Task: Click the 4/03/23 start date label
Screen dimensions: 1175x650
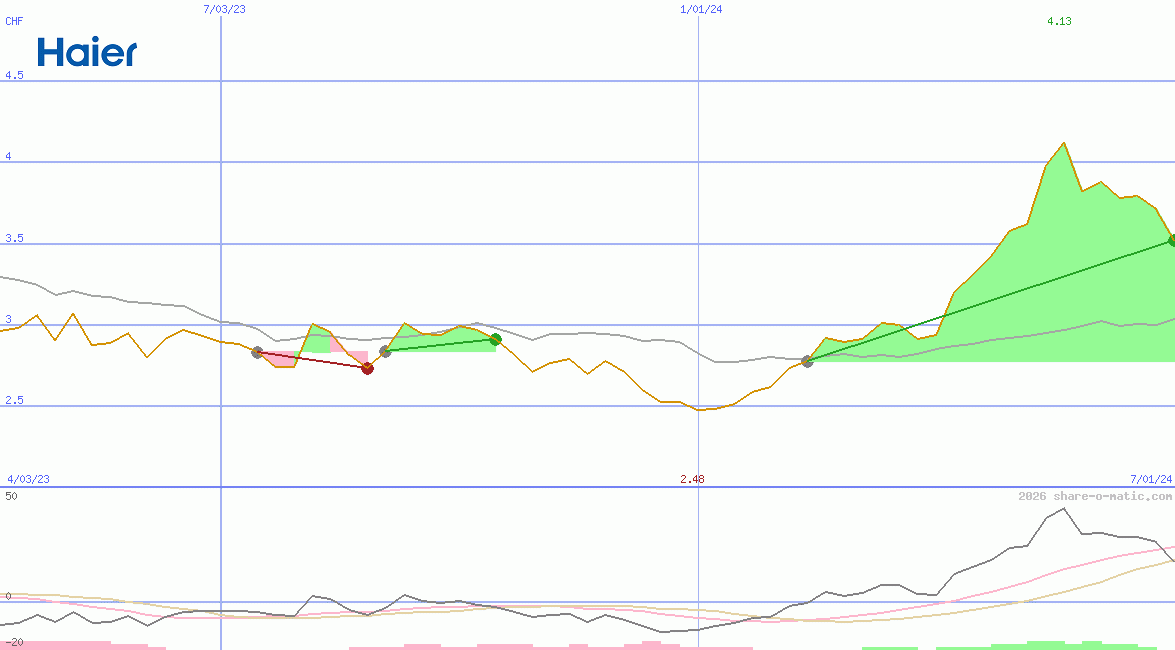Action: pos(28,479)
